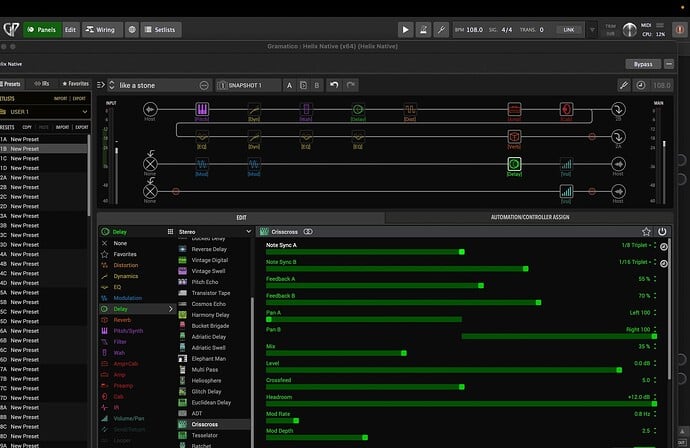Undo the last edit in Helix Native

[334, 85]
